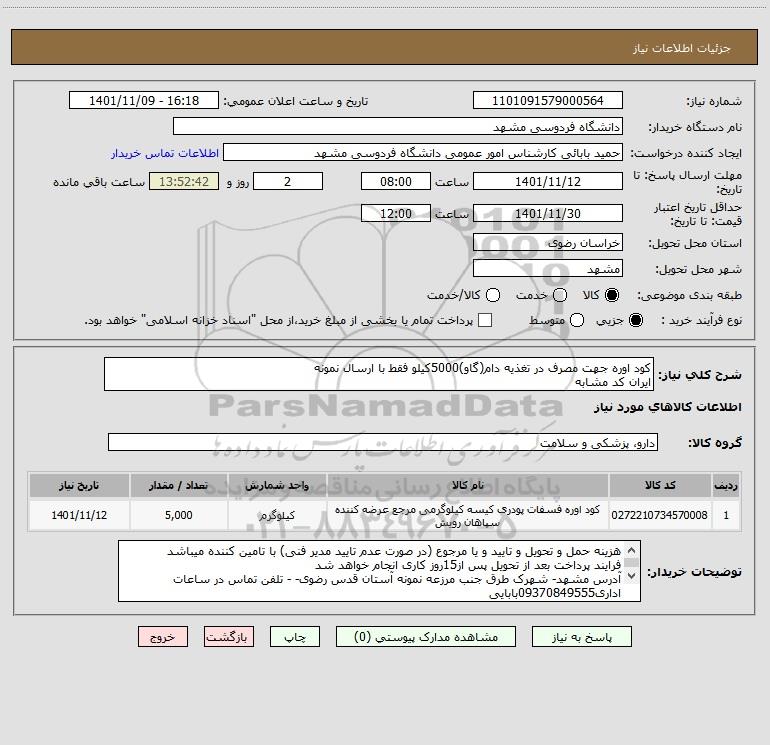Click the توضیحات خریدار text area

pos(379,571)
